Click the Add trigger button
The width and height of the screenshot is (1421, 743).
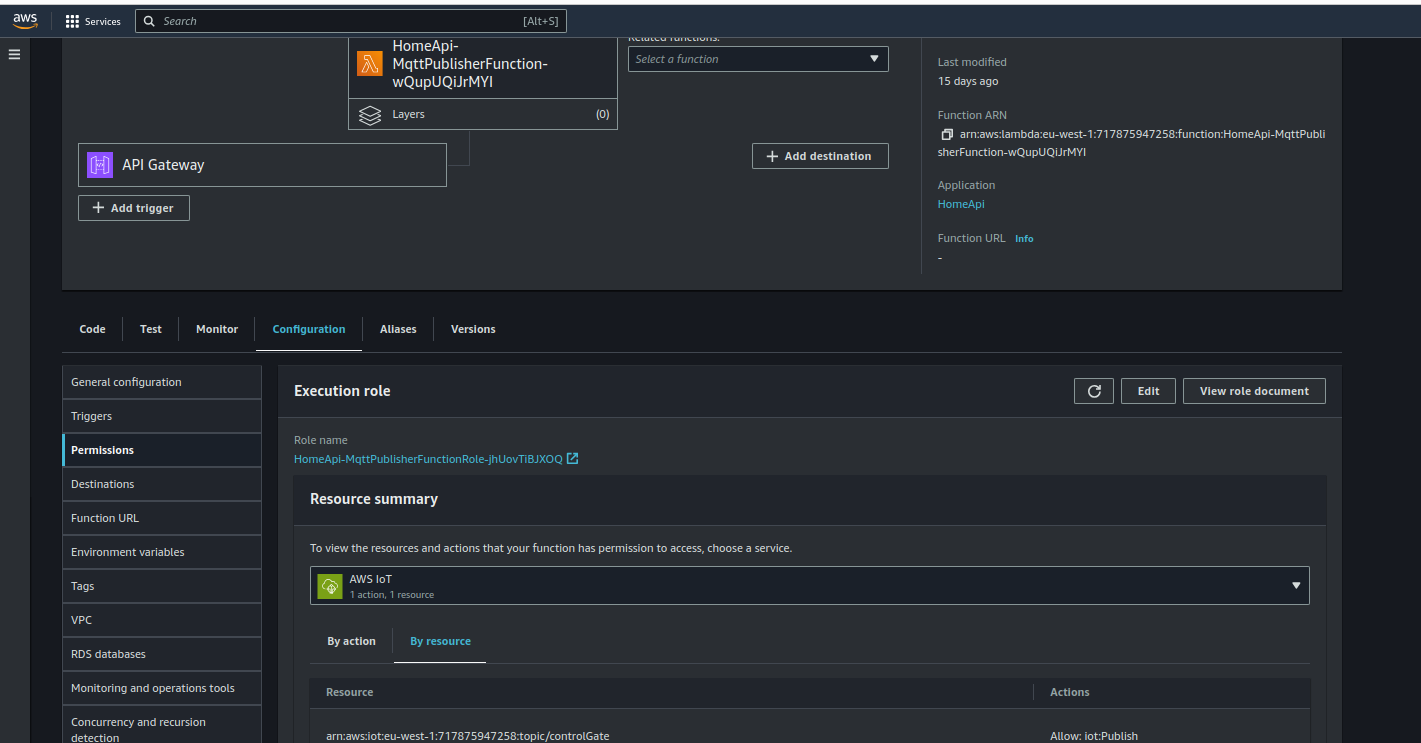[x=134, y=208]
